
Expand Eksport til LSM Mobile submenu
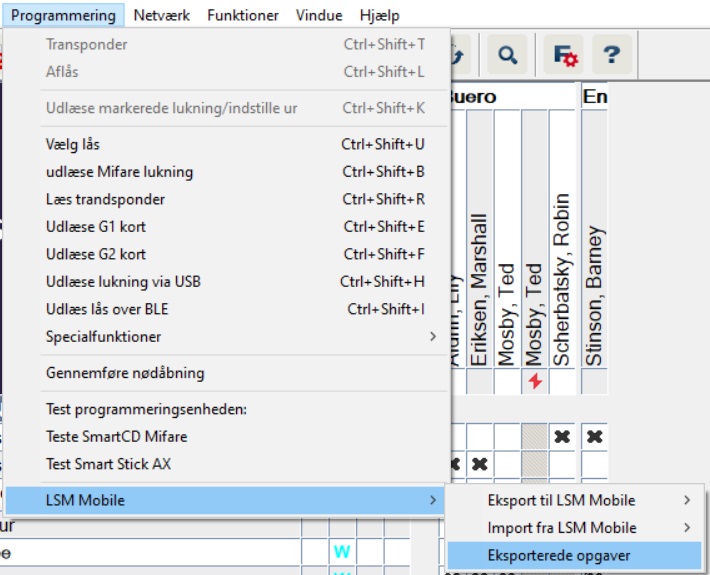pos(686,500)
